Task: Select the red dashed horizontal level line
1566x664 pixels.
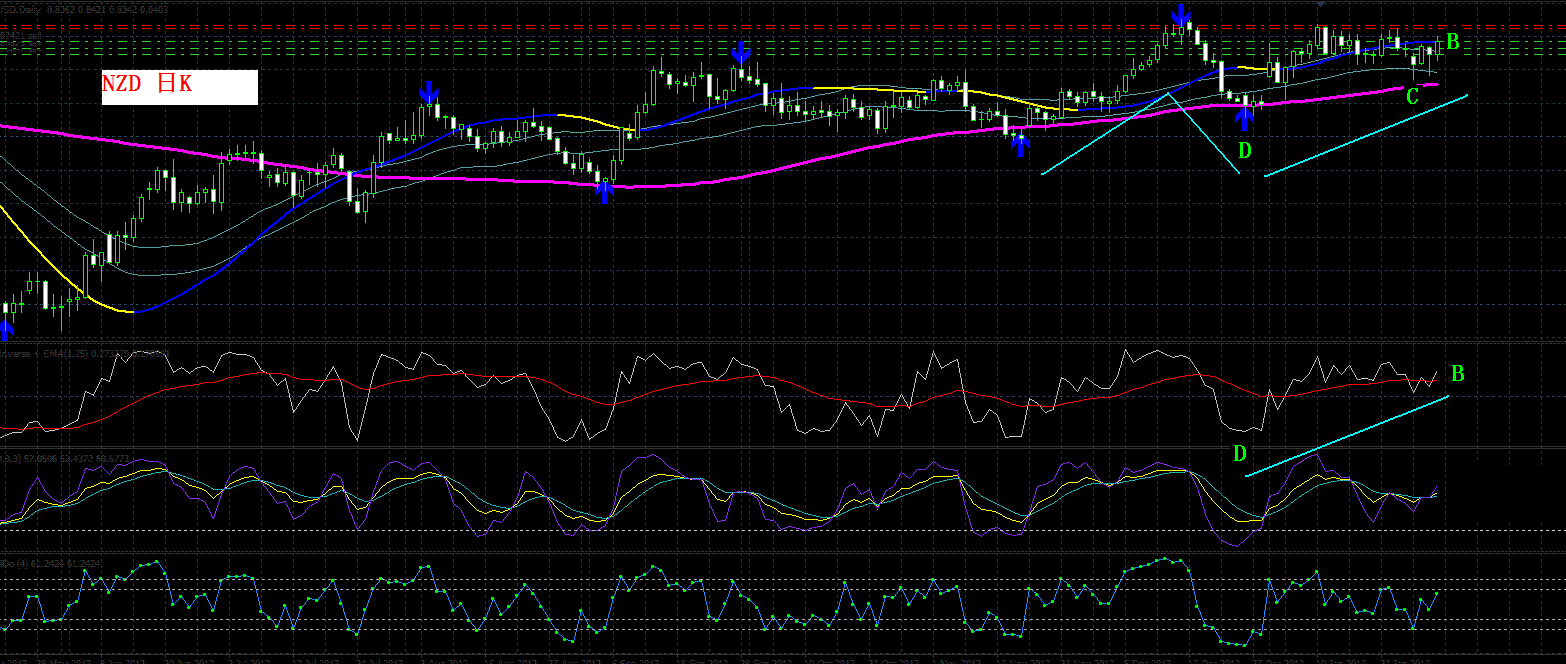Action: [x=783, y=28]
